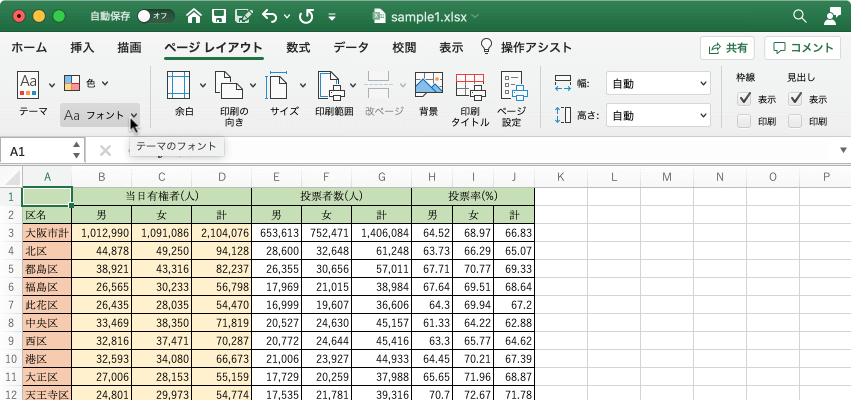Click the サイズ paper size icon

[278, 85]
